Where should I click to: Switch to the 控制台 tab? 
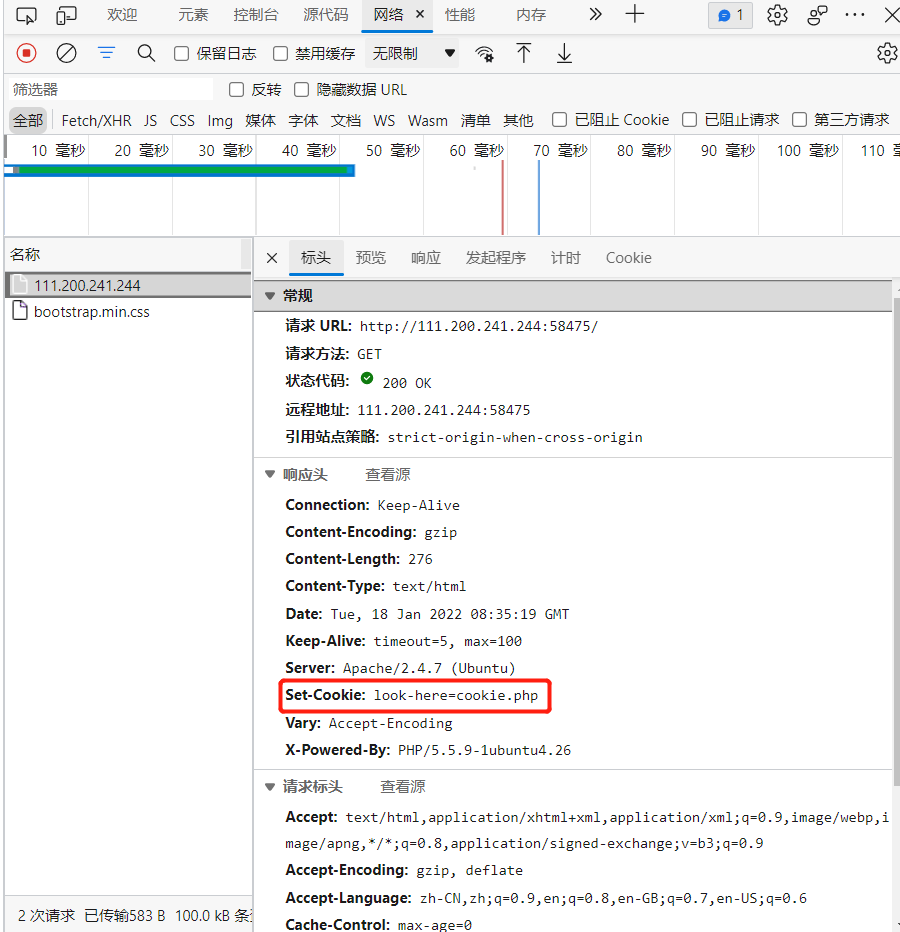(256, 15)
